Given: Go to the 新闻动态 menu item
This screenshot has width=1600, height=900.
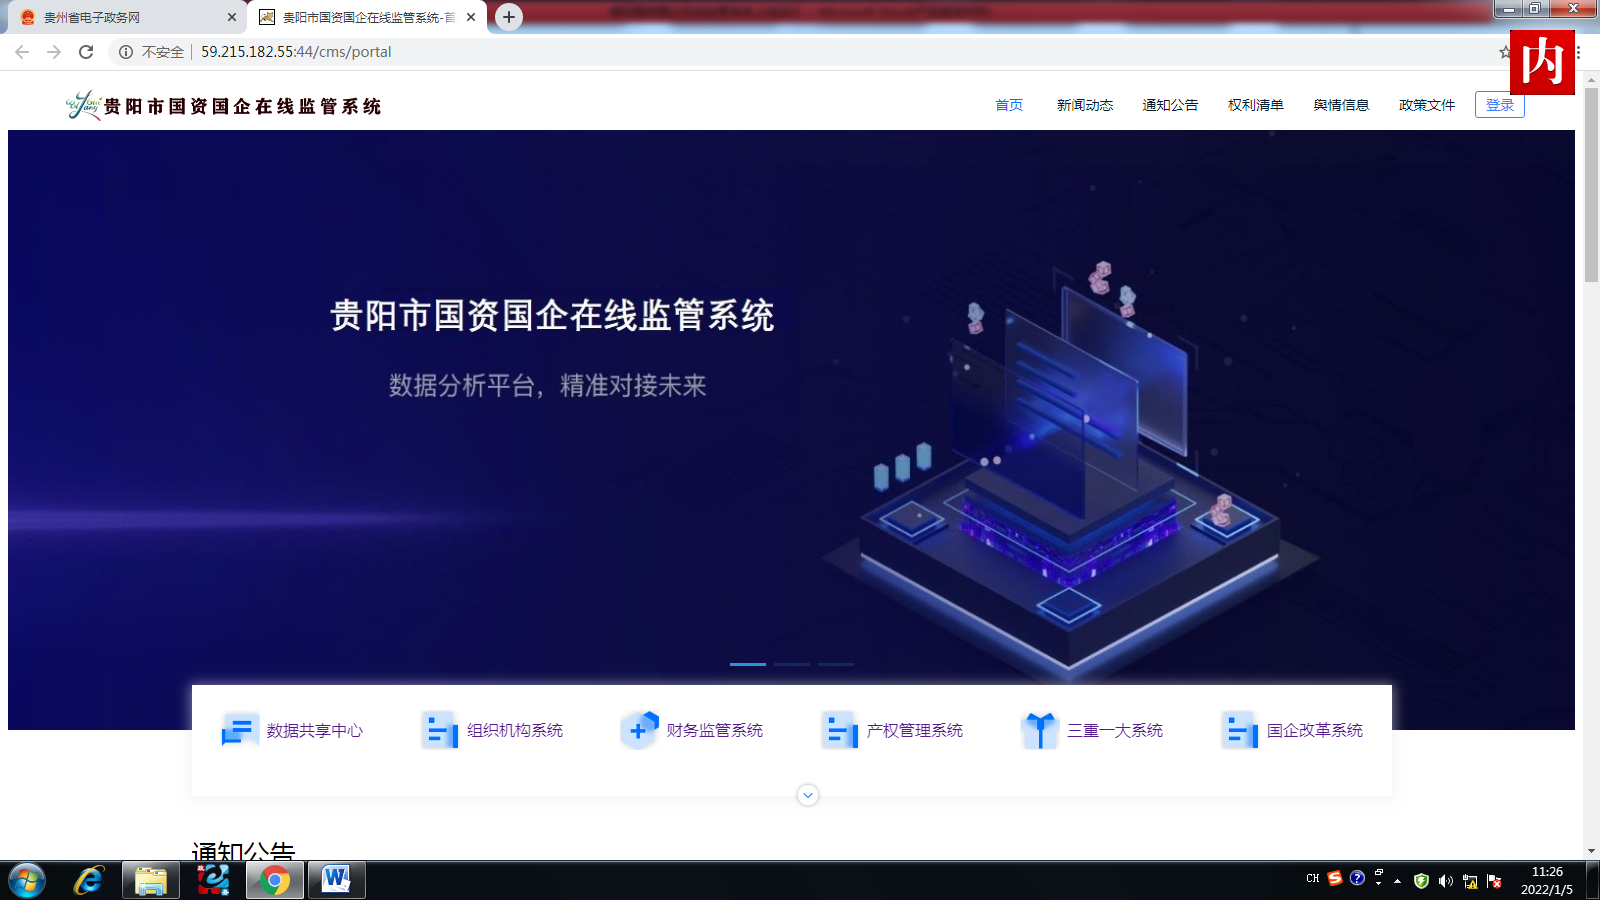Looking at the screenshot, I should (1085, 105).
